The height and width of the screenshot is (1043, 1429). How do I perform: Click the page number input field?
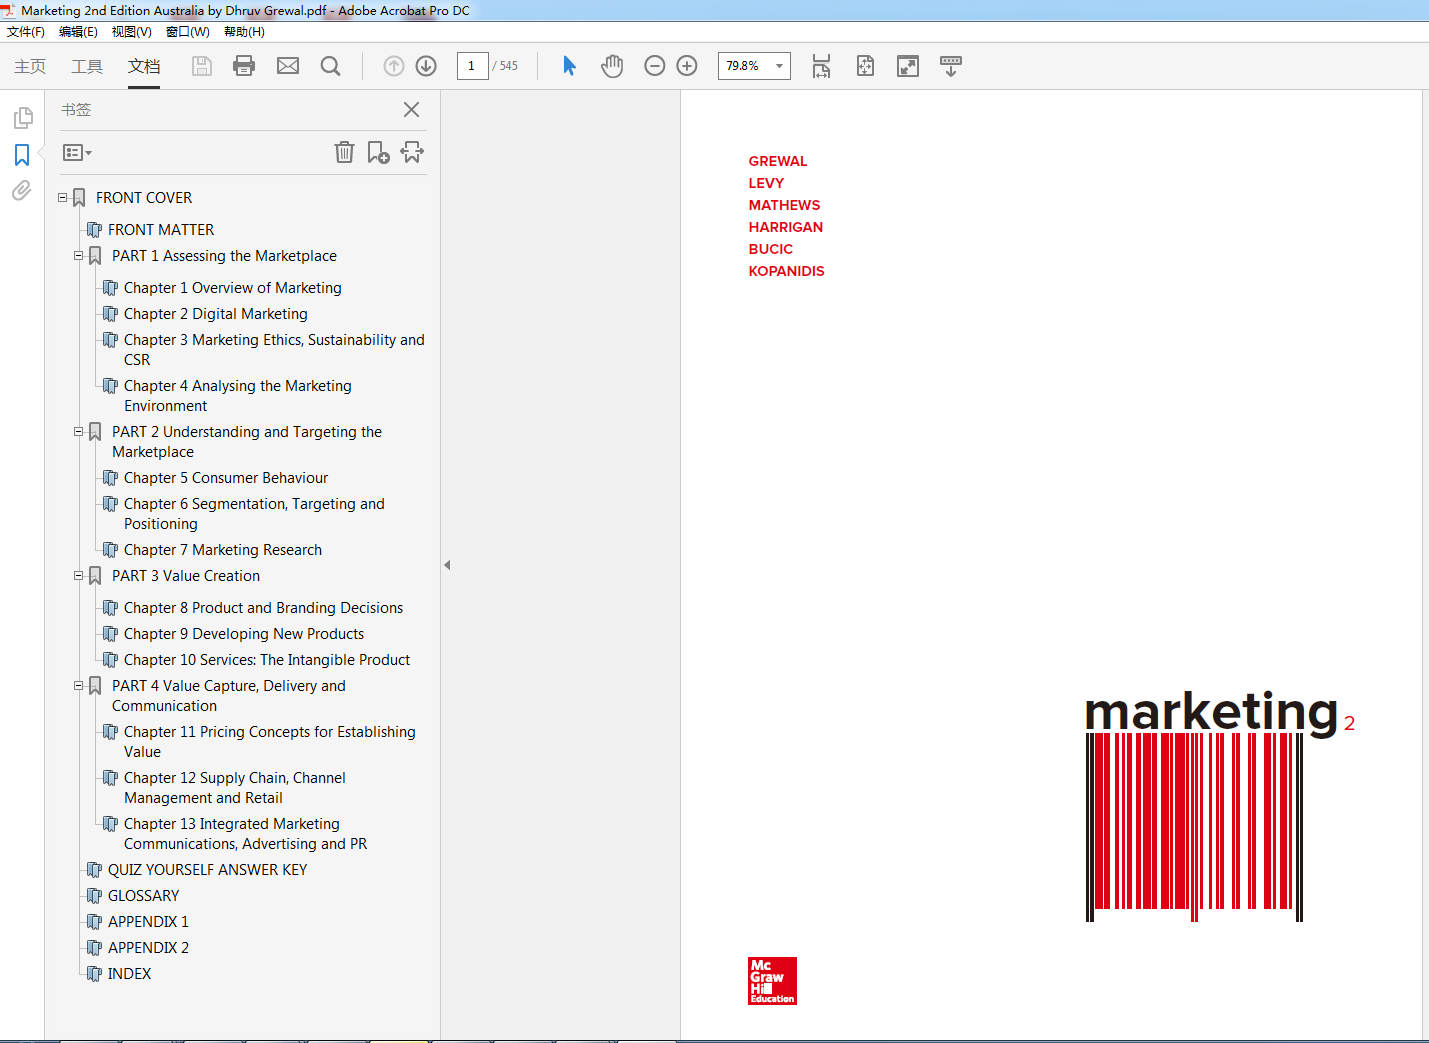click(472, 66)
